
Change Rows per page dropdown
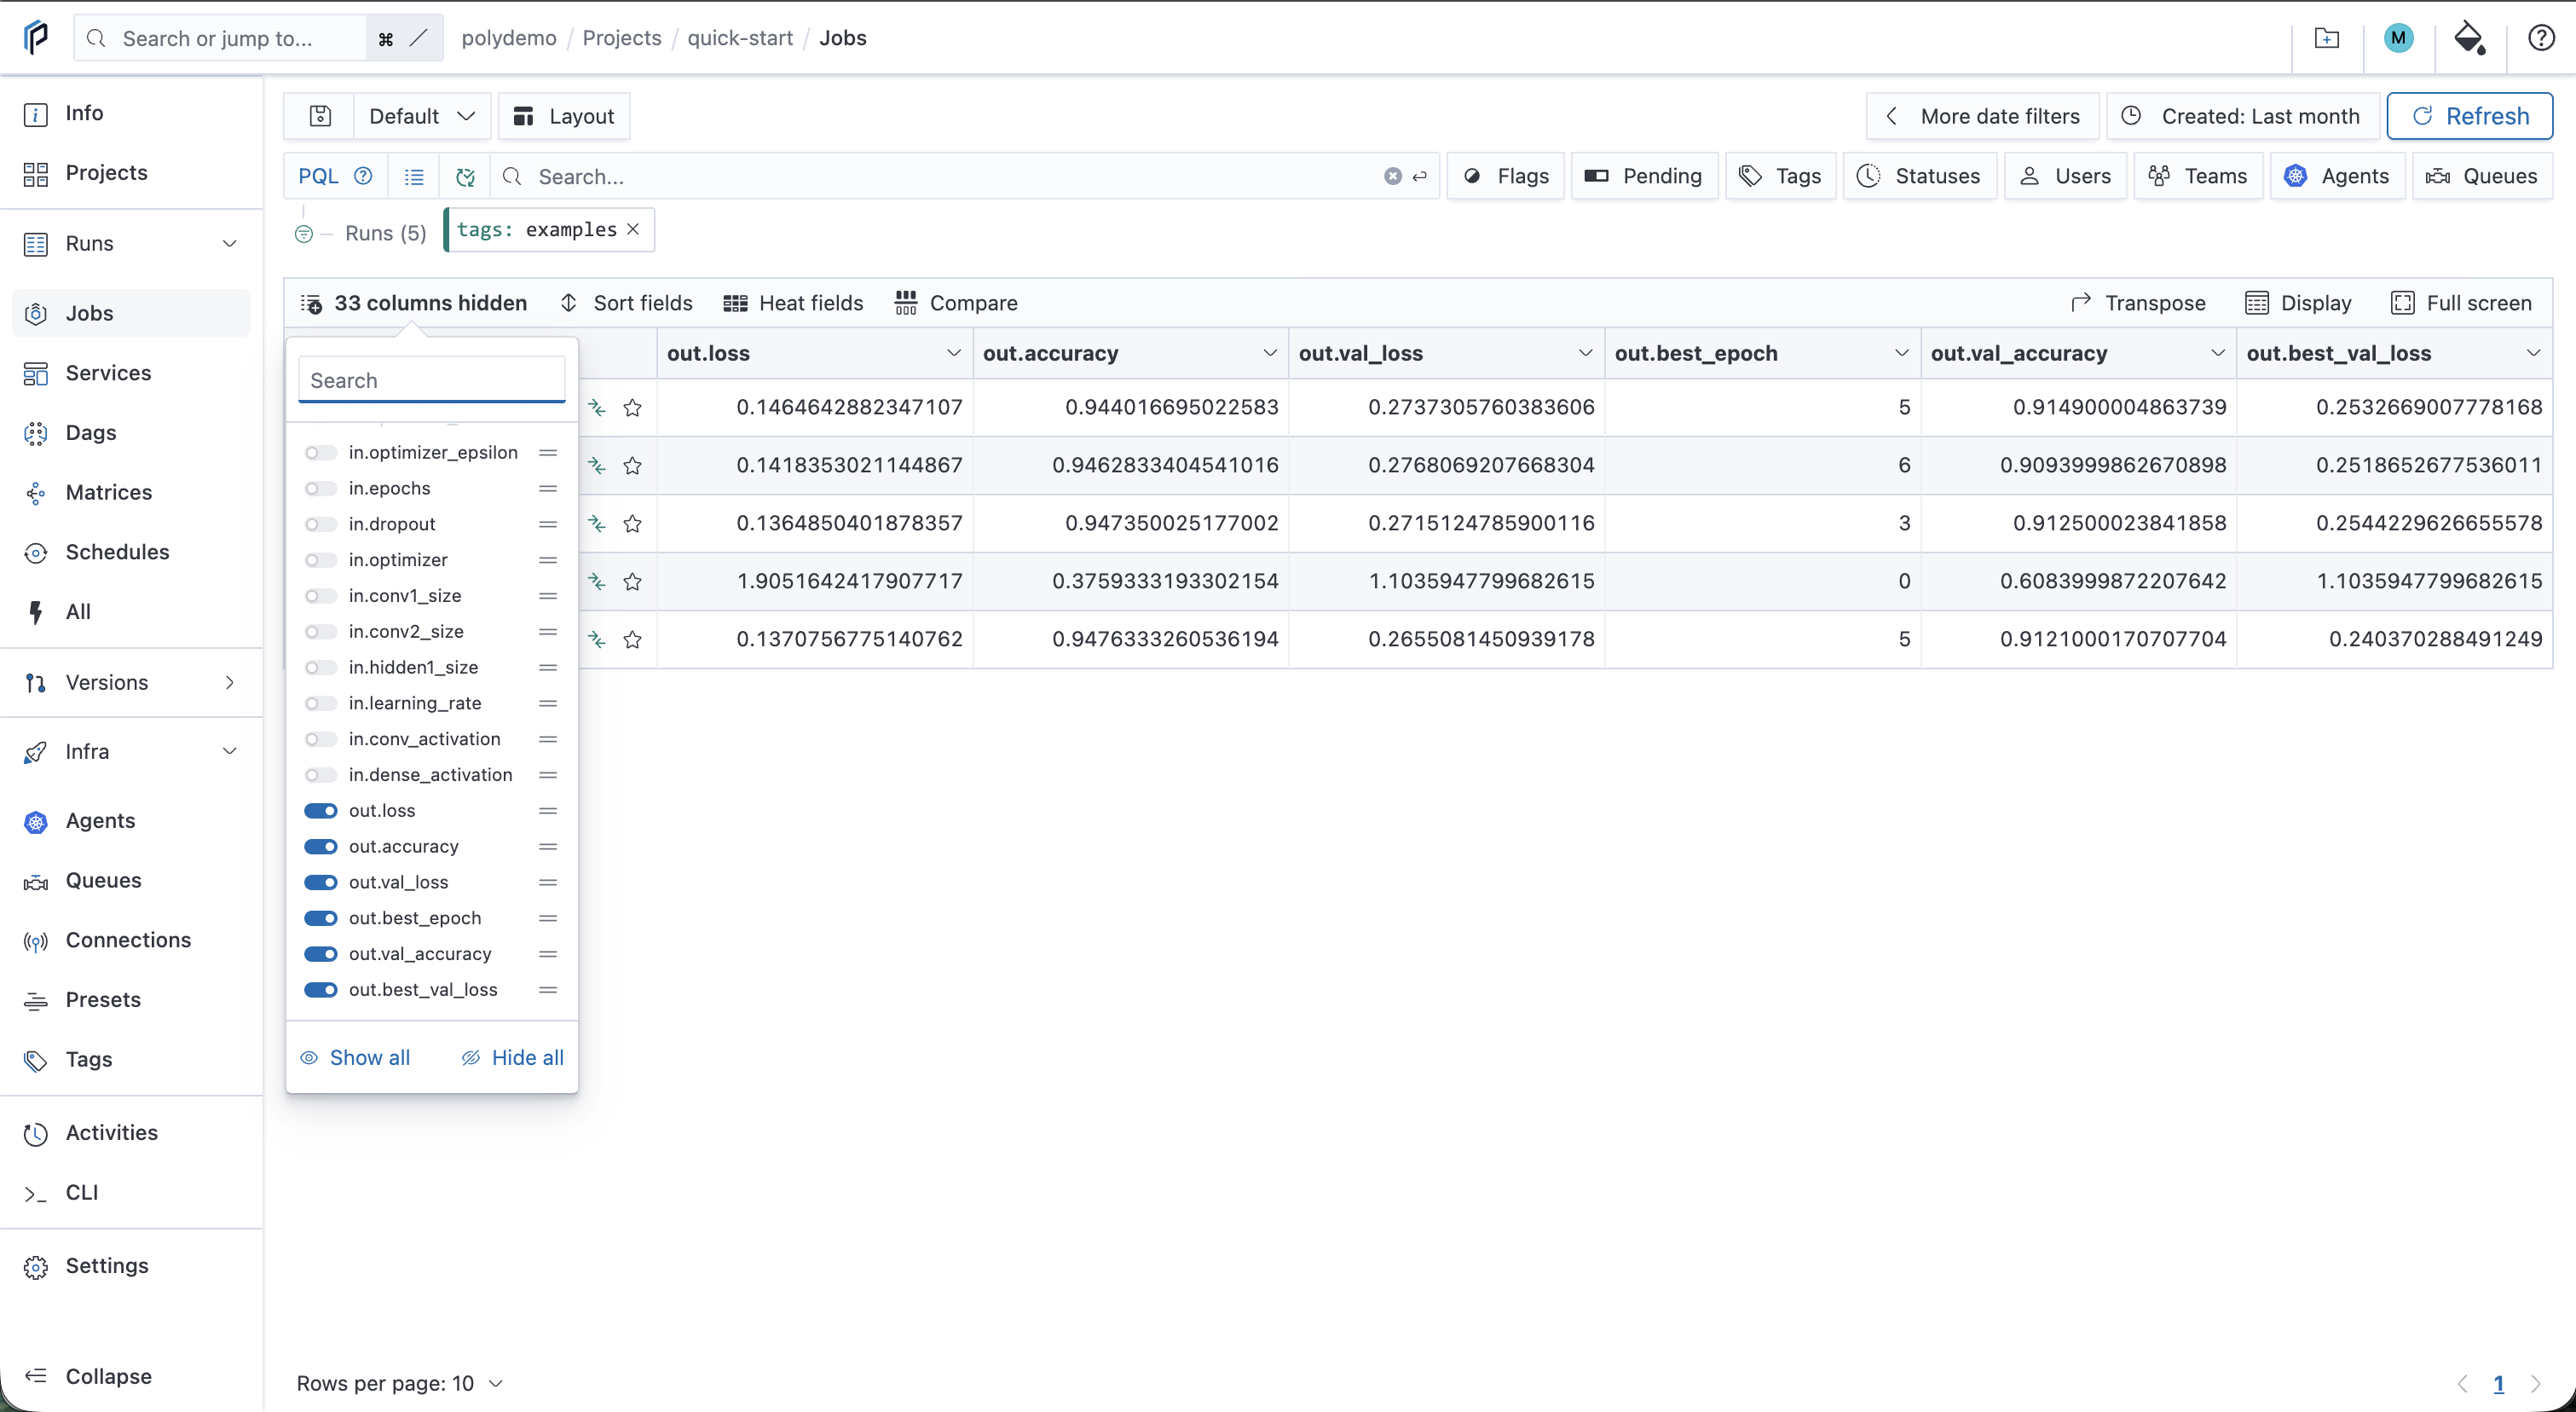point(400,1384)
